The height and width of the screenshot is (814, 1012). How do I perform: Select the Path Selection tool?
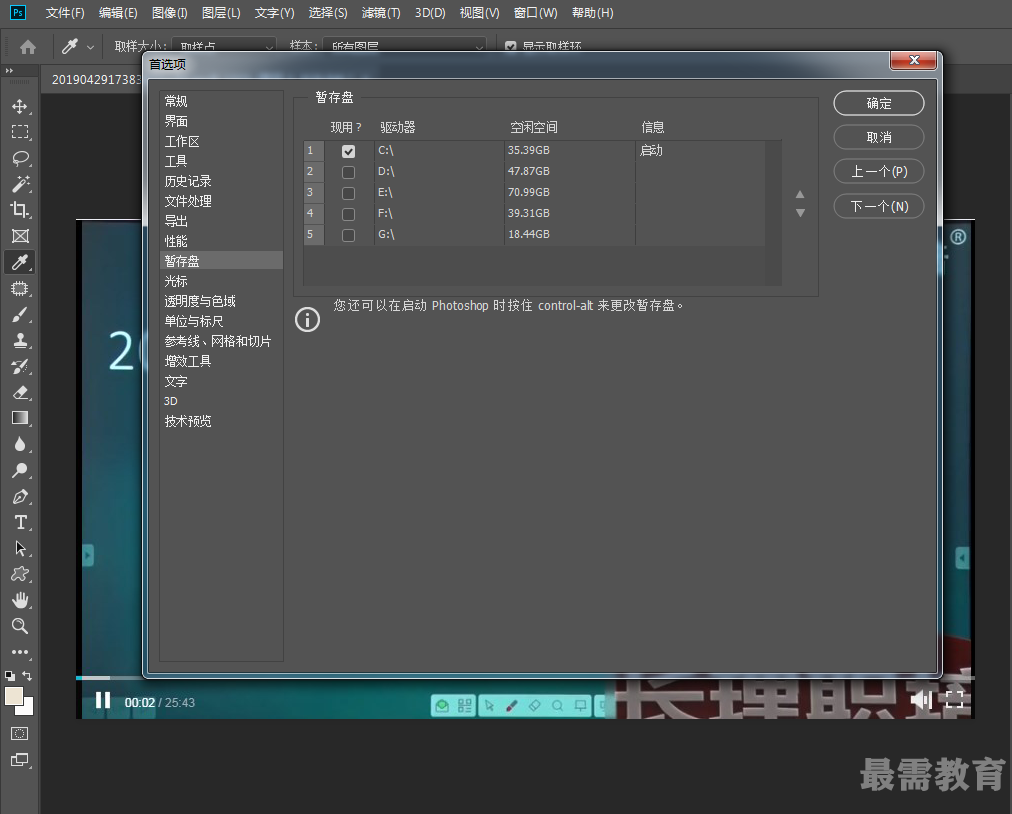tap(20, 548)
